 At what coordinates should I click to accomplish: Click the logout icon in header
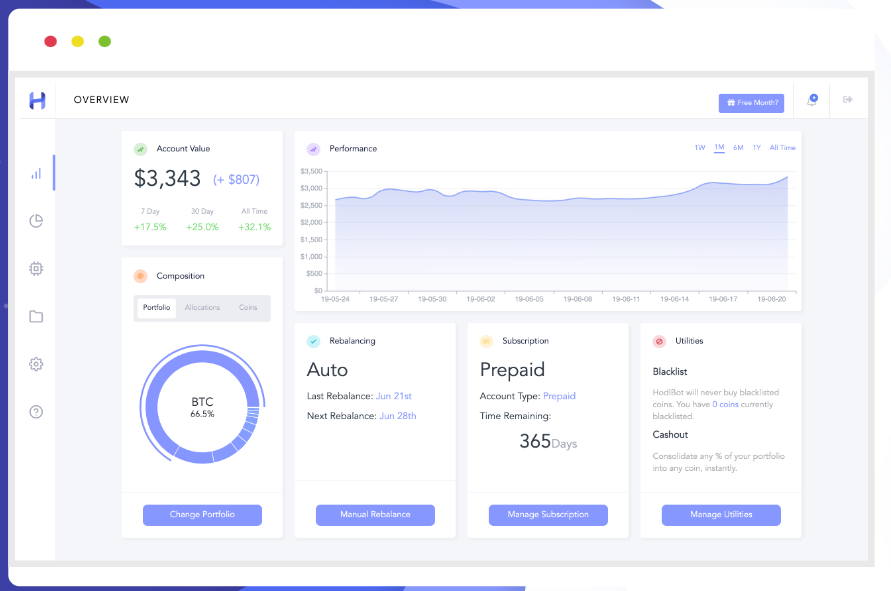(x=848, y=99)
